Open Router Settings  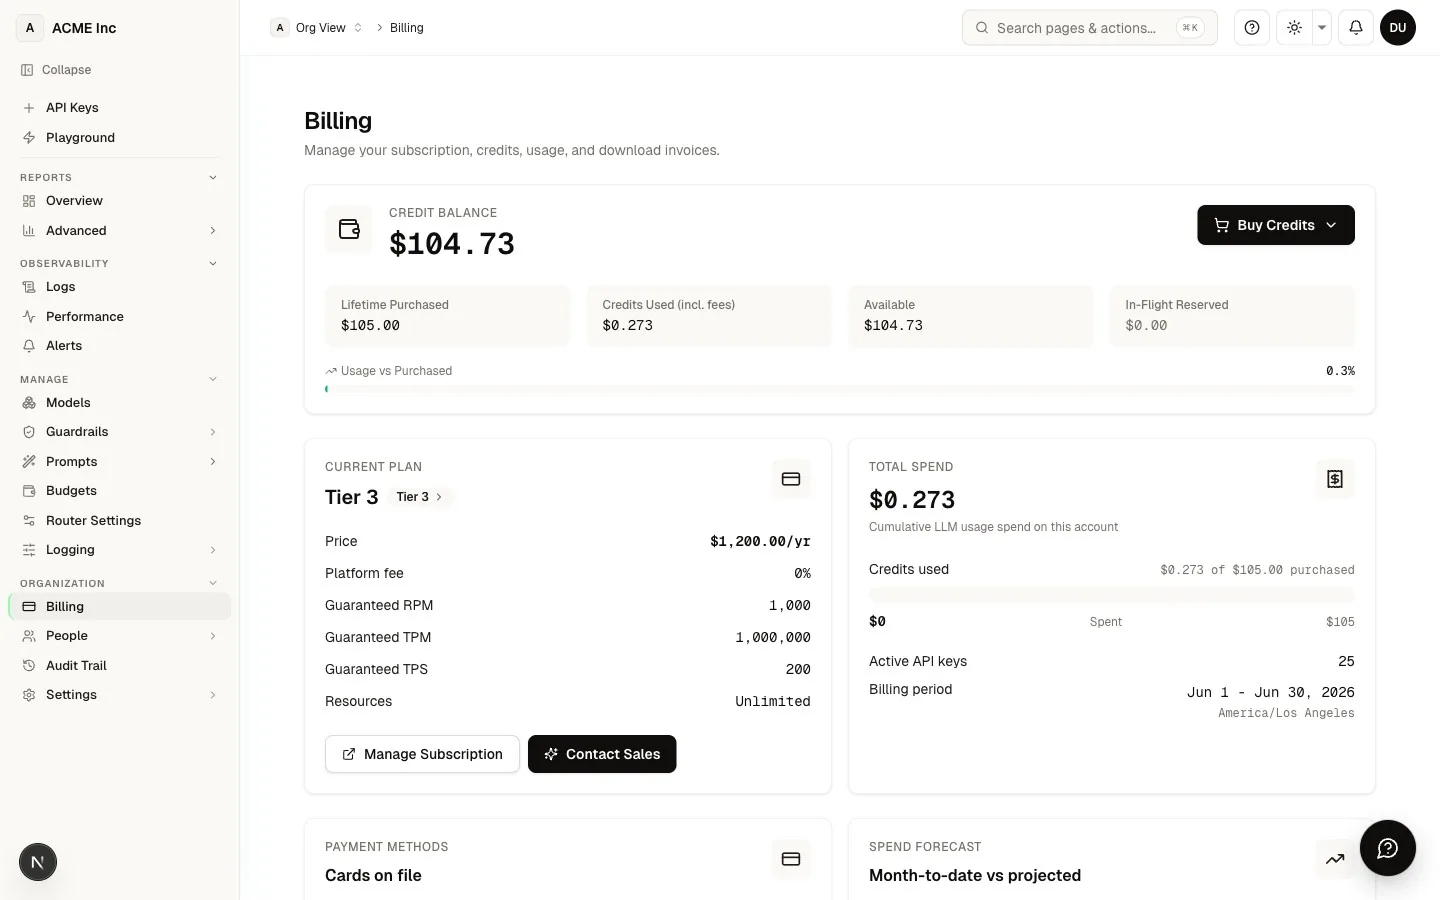point(120,521)
